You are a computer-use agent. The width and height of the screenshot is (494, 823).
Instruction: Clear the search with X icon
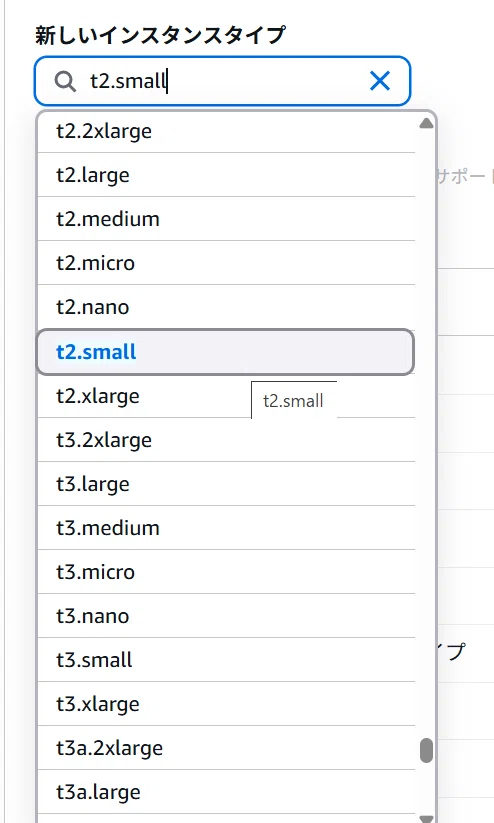point(380,81)
